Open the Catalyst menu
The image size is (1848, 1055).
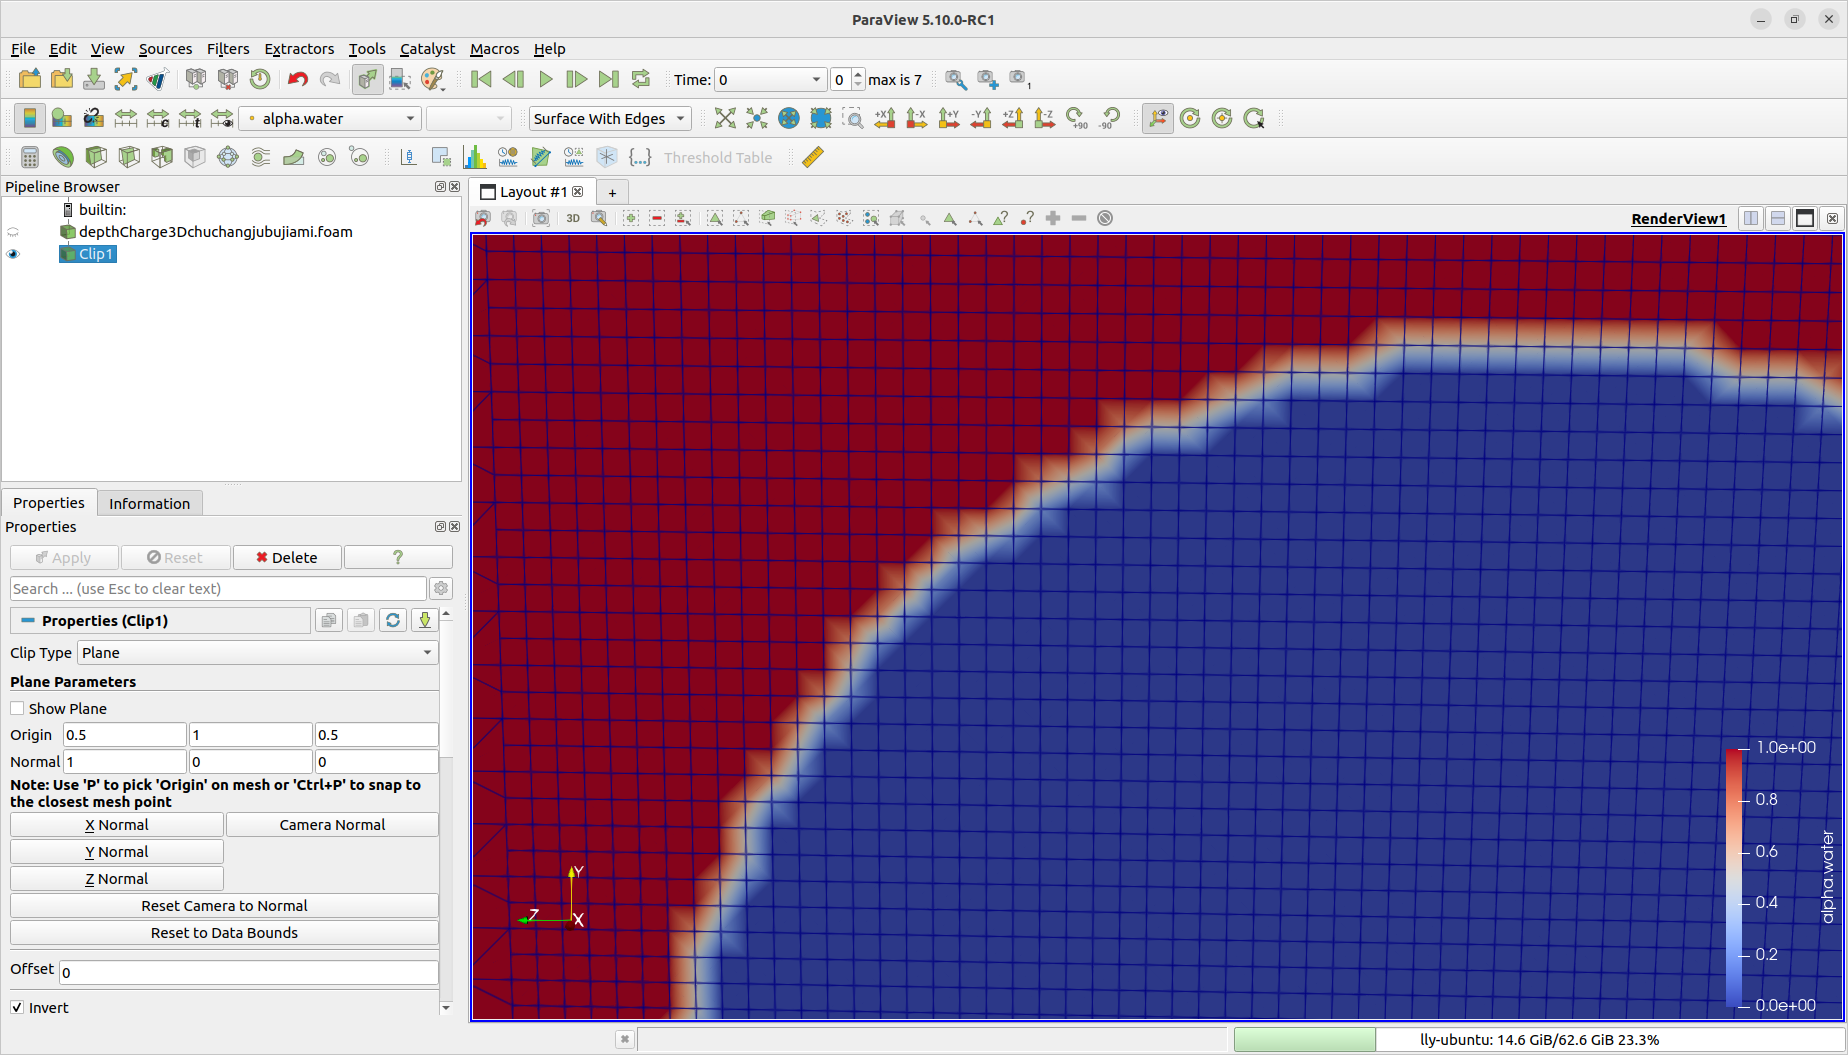(x=427, y=48)
